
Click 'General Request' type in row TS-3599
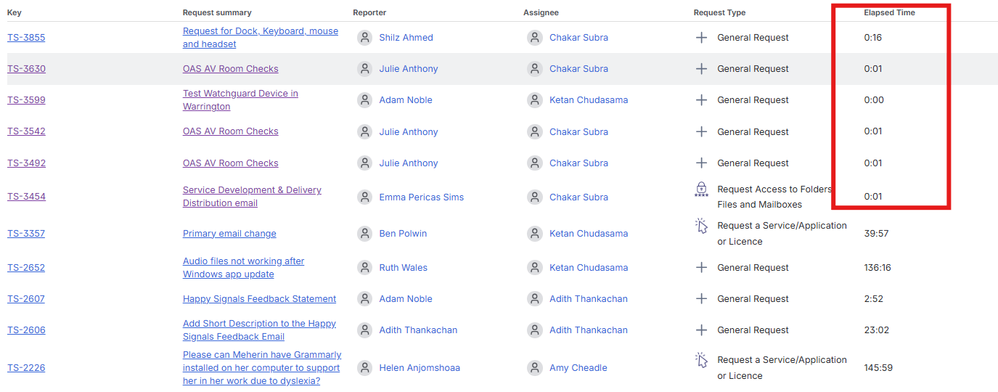pos(753,100)
